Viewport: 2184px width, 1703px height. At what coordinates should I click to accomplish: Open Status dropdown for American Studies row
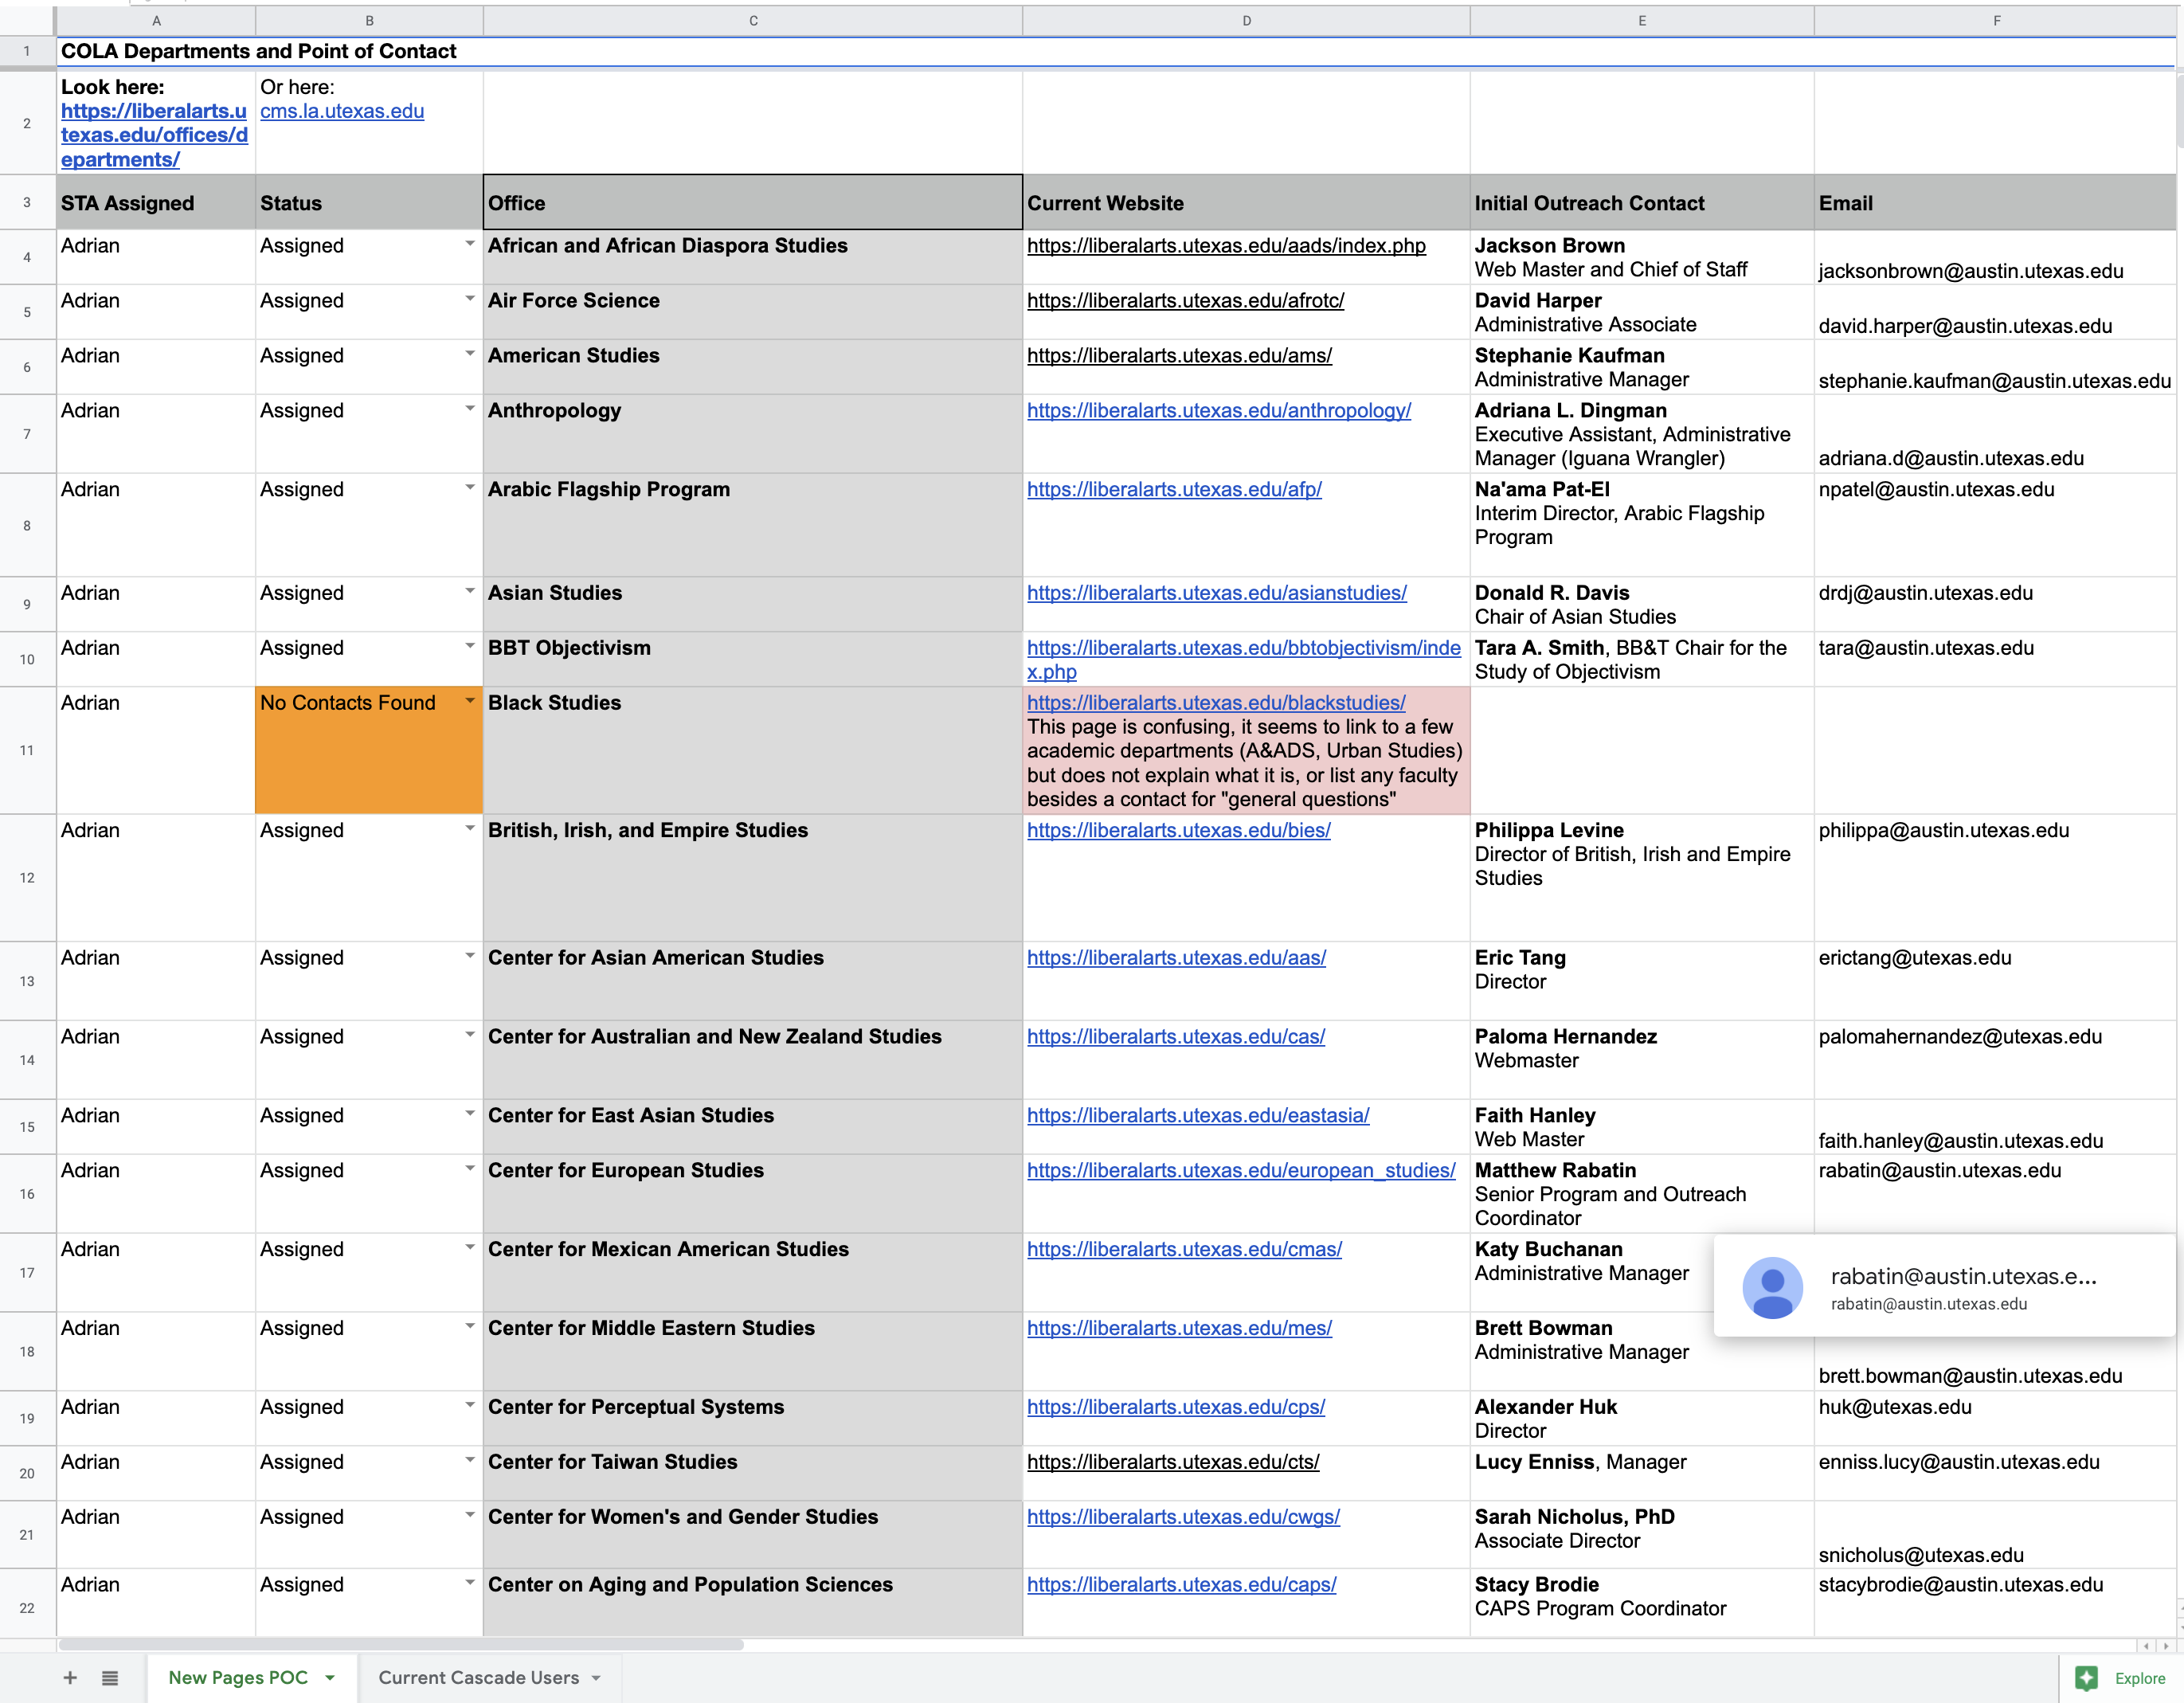(469, 354)
